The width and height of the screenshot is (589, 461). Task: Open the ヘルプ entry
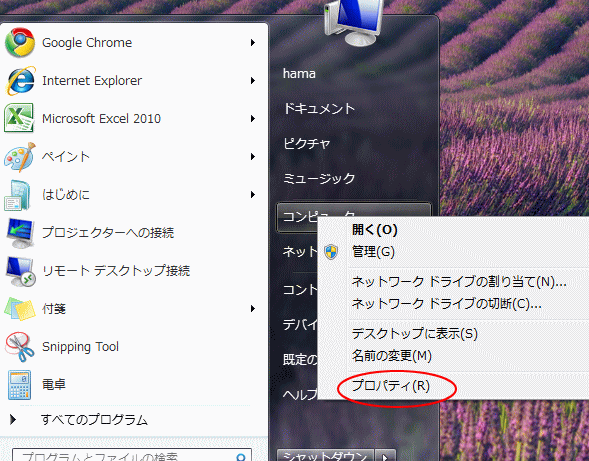click(300, 394)
